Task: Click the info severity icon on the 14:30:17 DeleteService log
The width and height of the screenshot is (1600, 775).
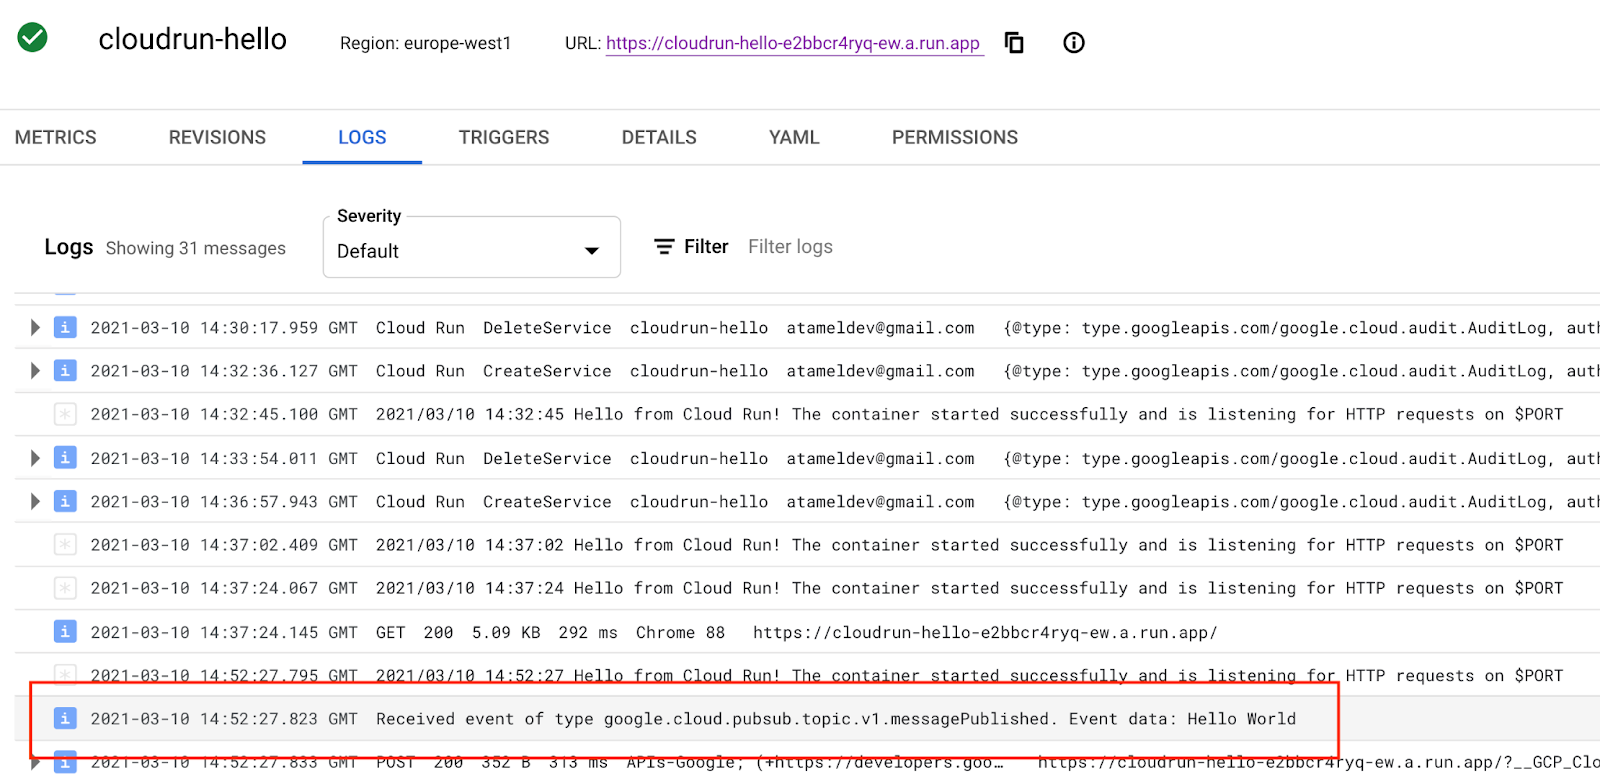Action: (x=65, y=327)
